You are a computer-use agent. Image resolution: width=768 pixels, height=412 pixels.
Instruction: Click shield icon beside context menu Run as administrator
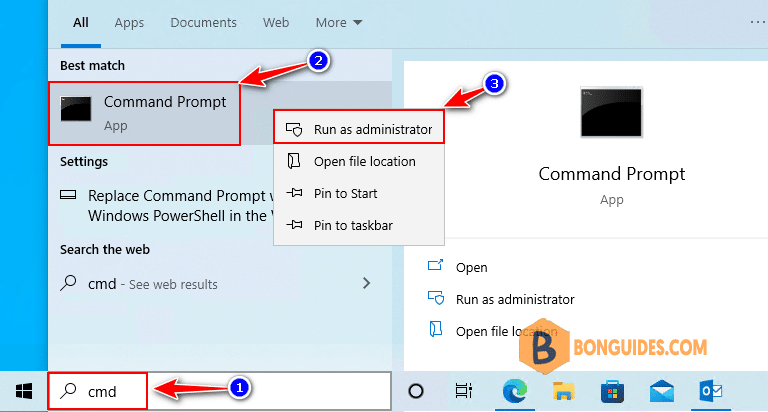294,129
